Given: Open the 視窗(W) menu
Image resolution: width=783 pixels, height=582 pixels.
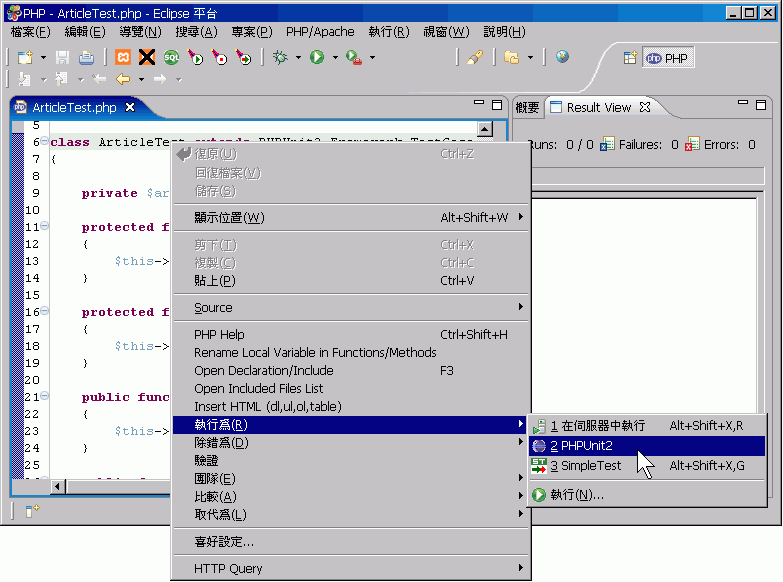Looking at the screenshot, I should [x=446, y=32].
